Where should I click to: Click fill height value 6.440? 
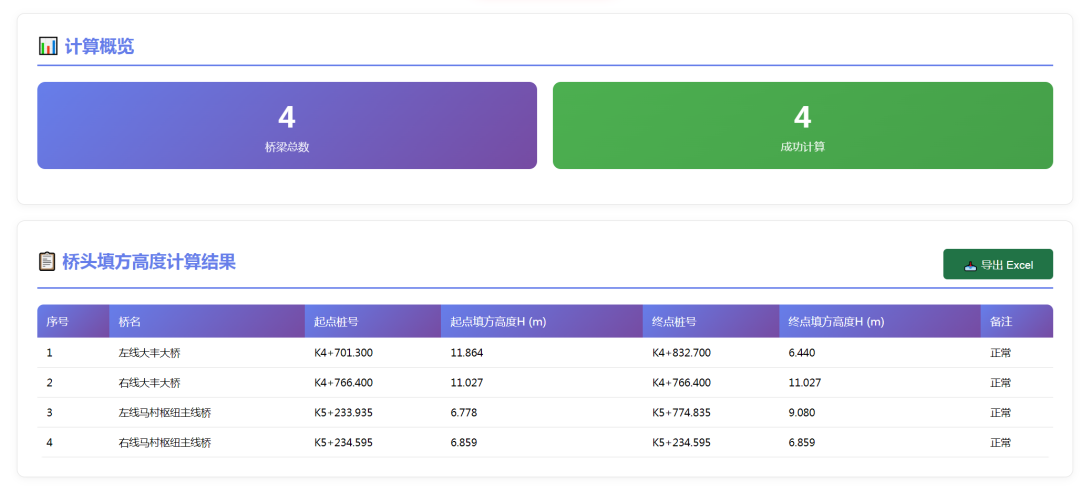point(802,353)
